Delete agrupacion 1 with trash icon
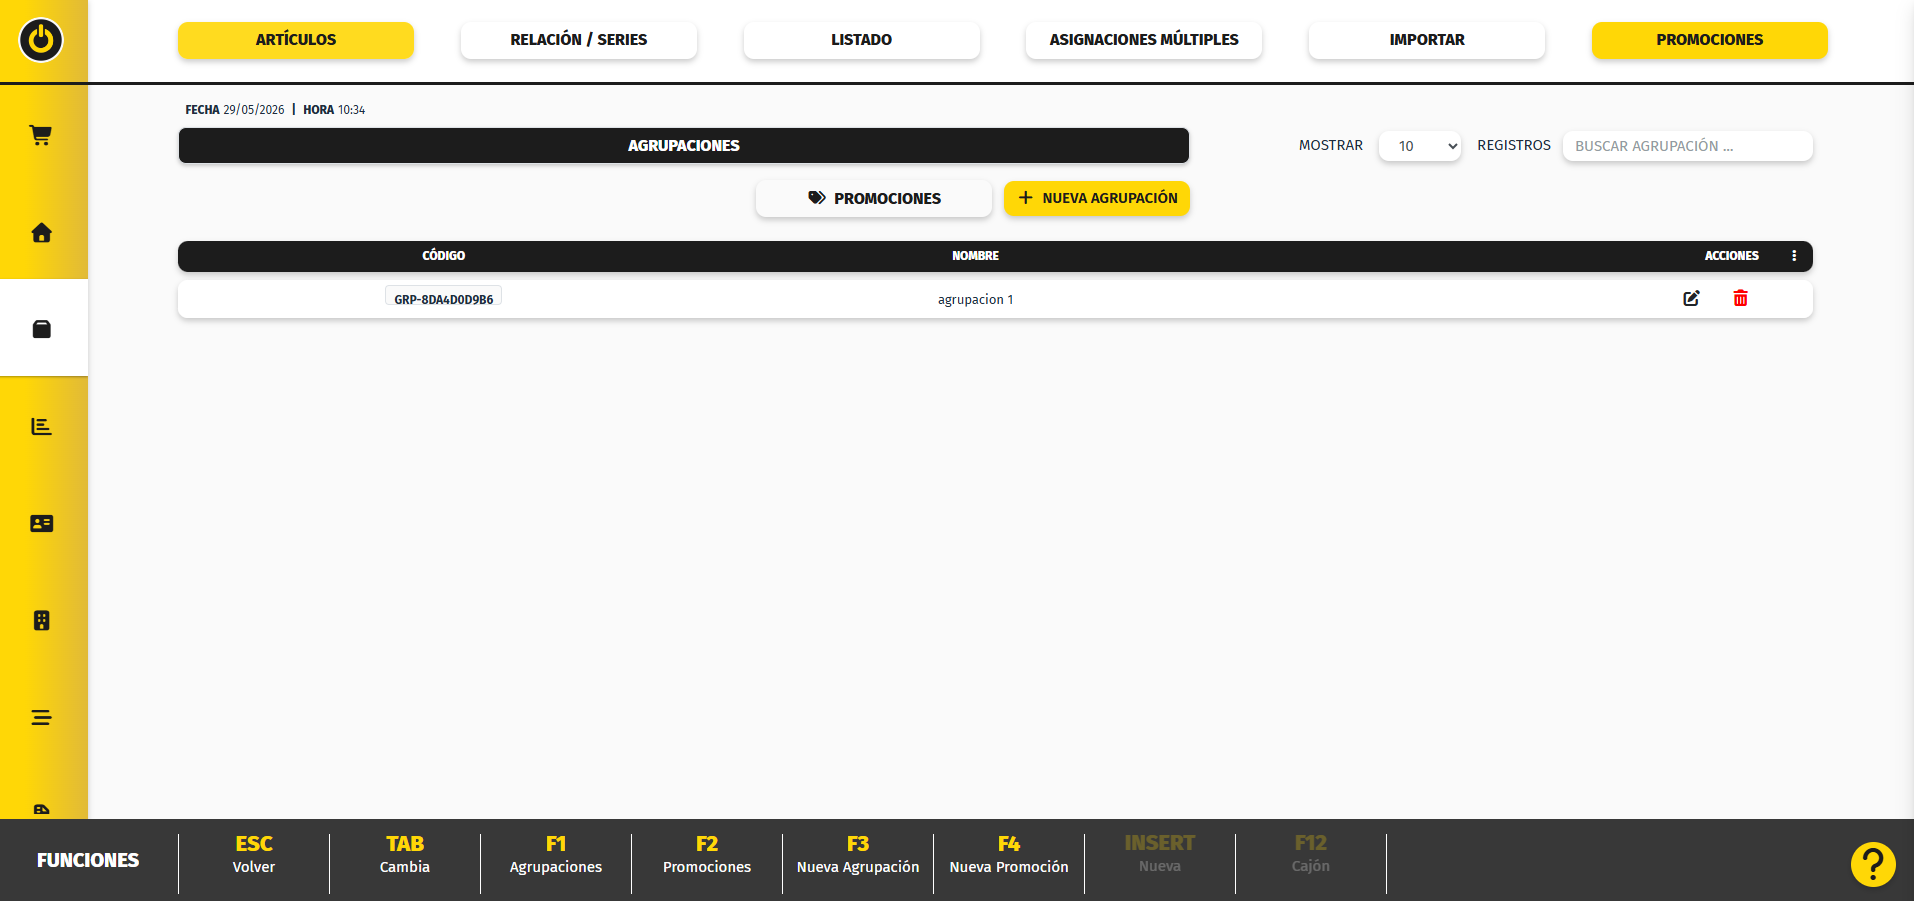 (x=1740, y=298)
